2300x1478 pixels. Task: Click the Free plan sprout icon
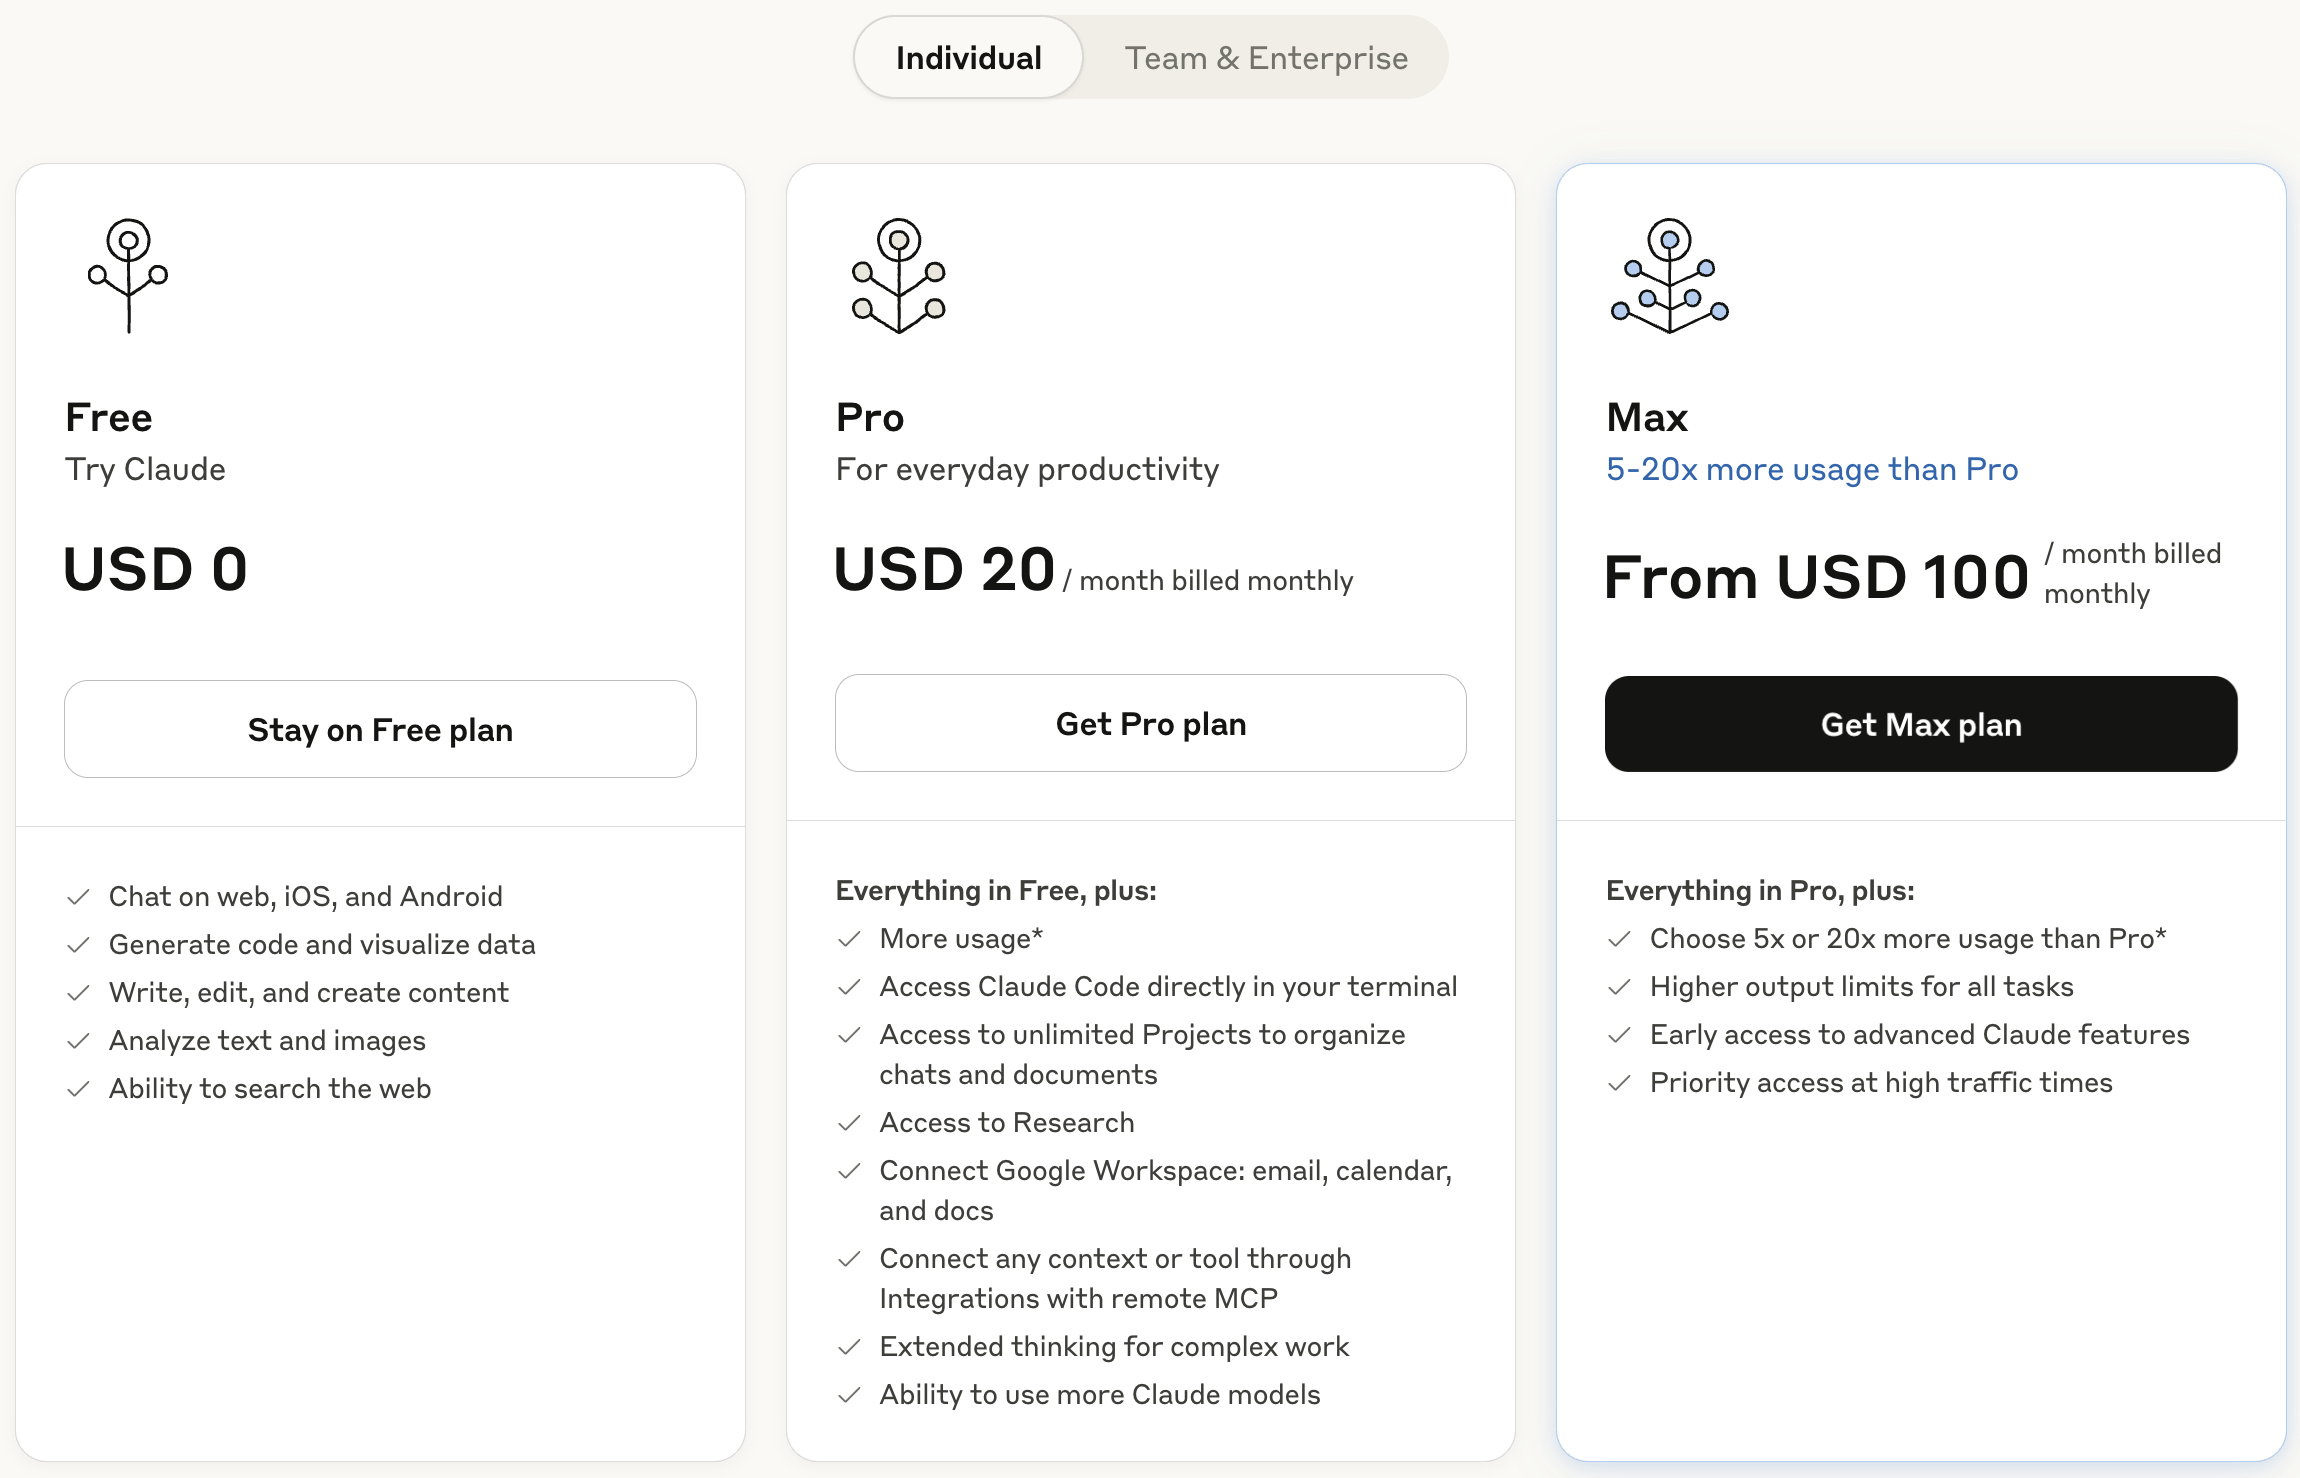coord(128,275)
